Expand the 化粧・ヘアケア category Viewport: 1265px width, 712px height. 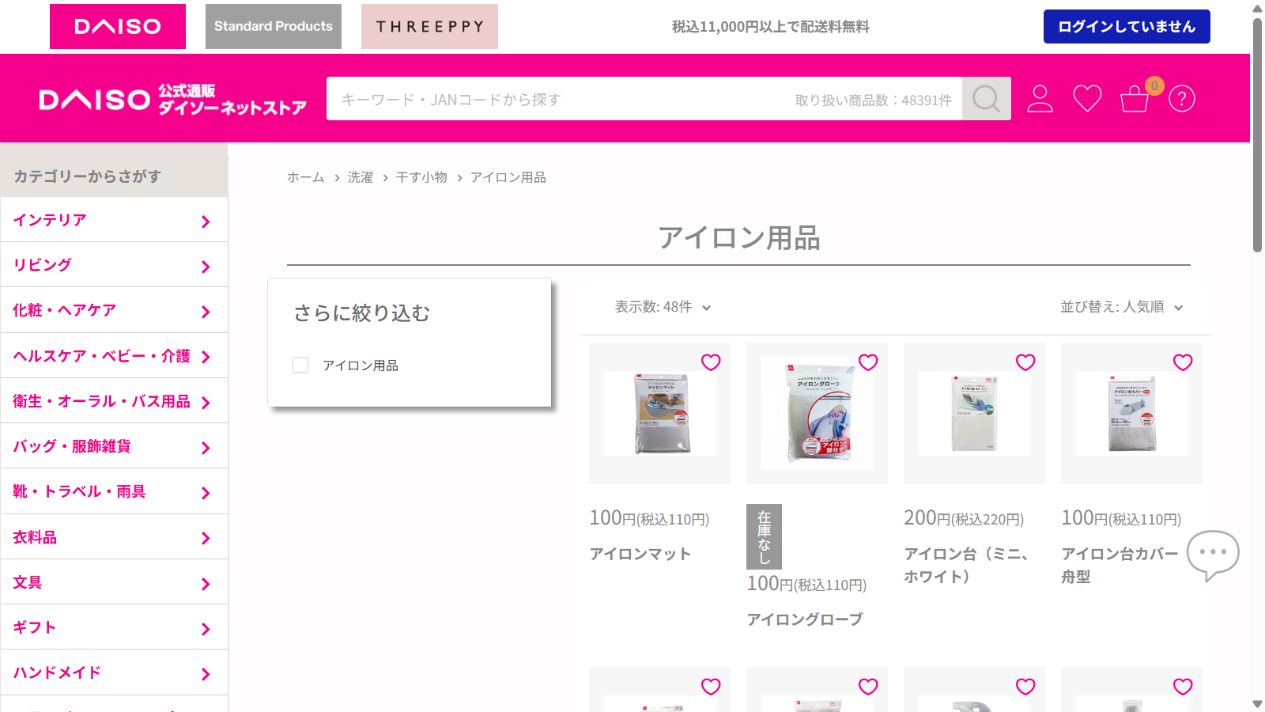(114, 310)
